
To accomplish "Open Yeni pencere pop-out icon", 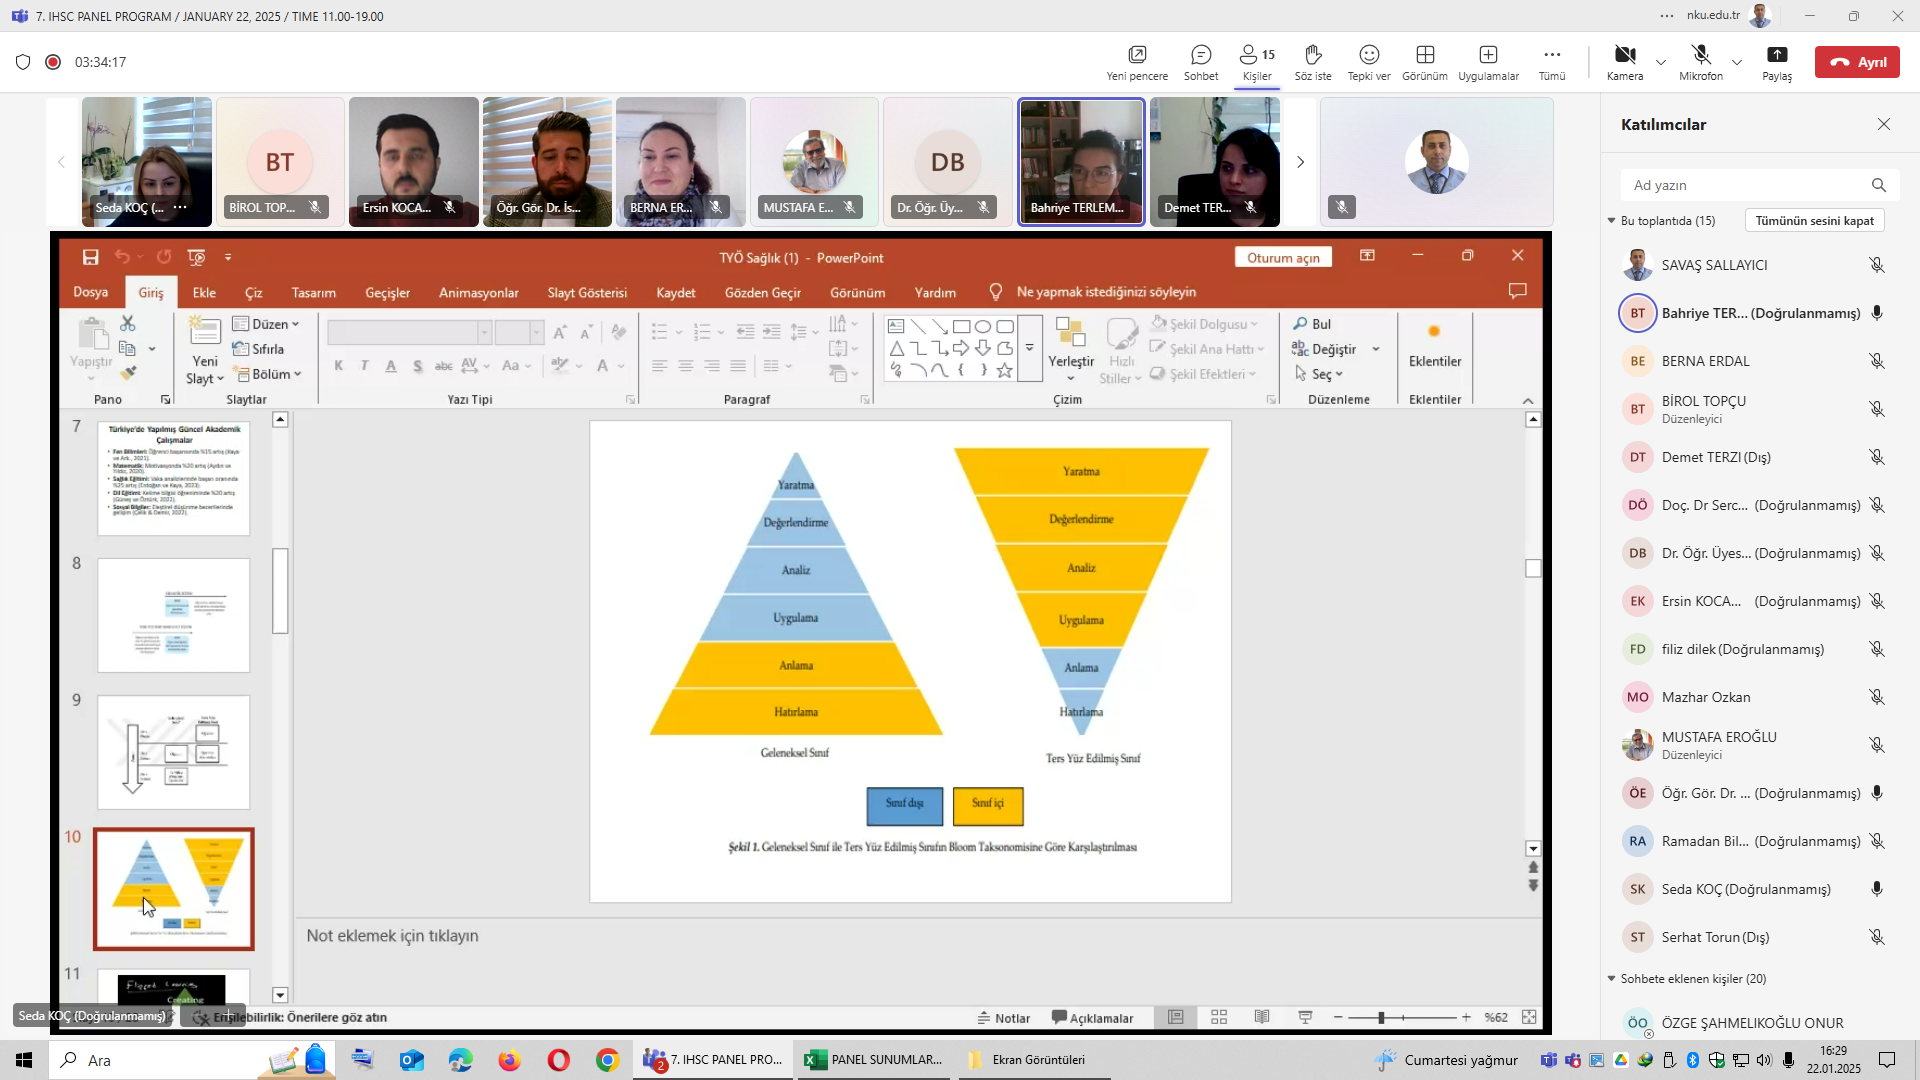I will 1137,62.
